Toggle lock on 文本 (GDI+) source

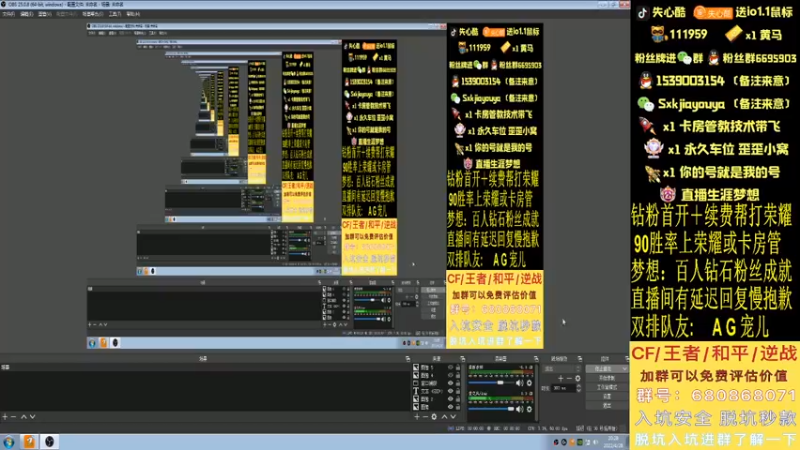[458, 391]
